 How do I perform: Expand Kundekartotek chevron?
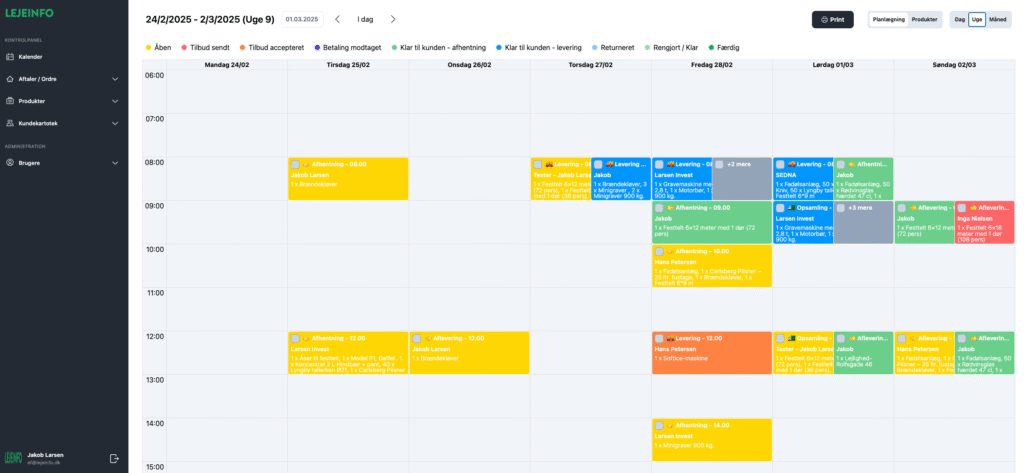click(115, 123)
